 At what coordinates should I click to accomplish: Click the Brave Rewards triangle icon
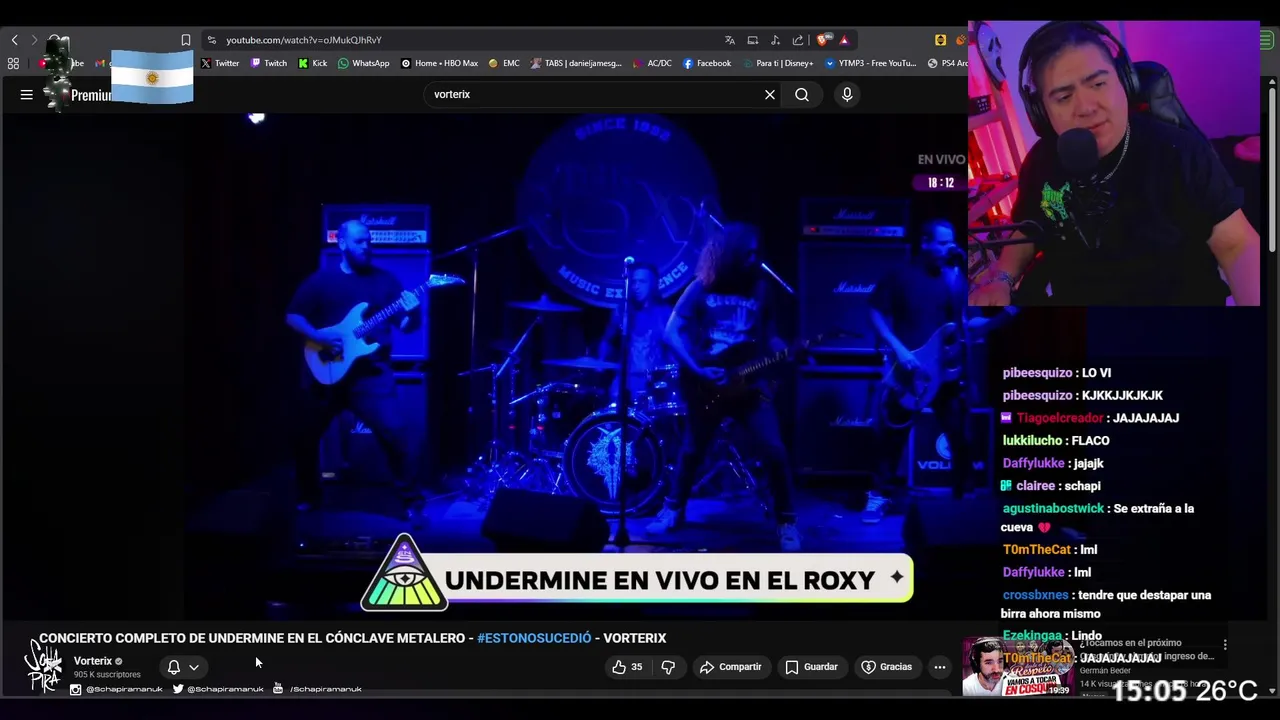tap(844, 40)
